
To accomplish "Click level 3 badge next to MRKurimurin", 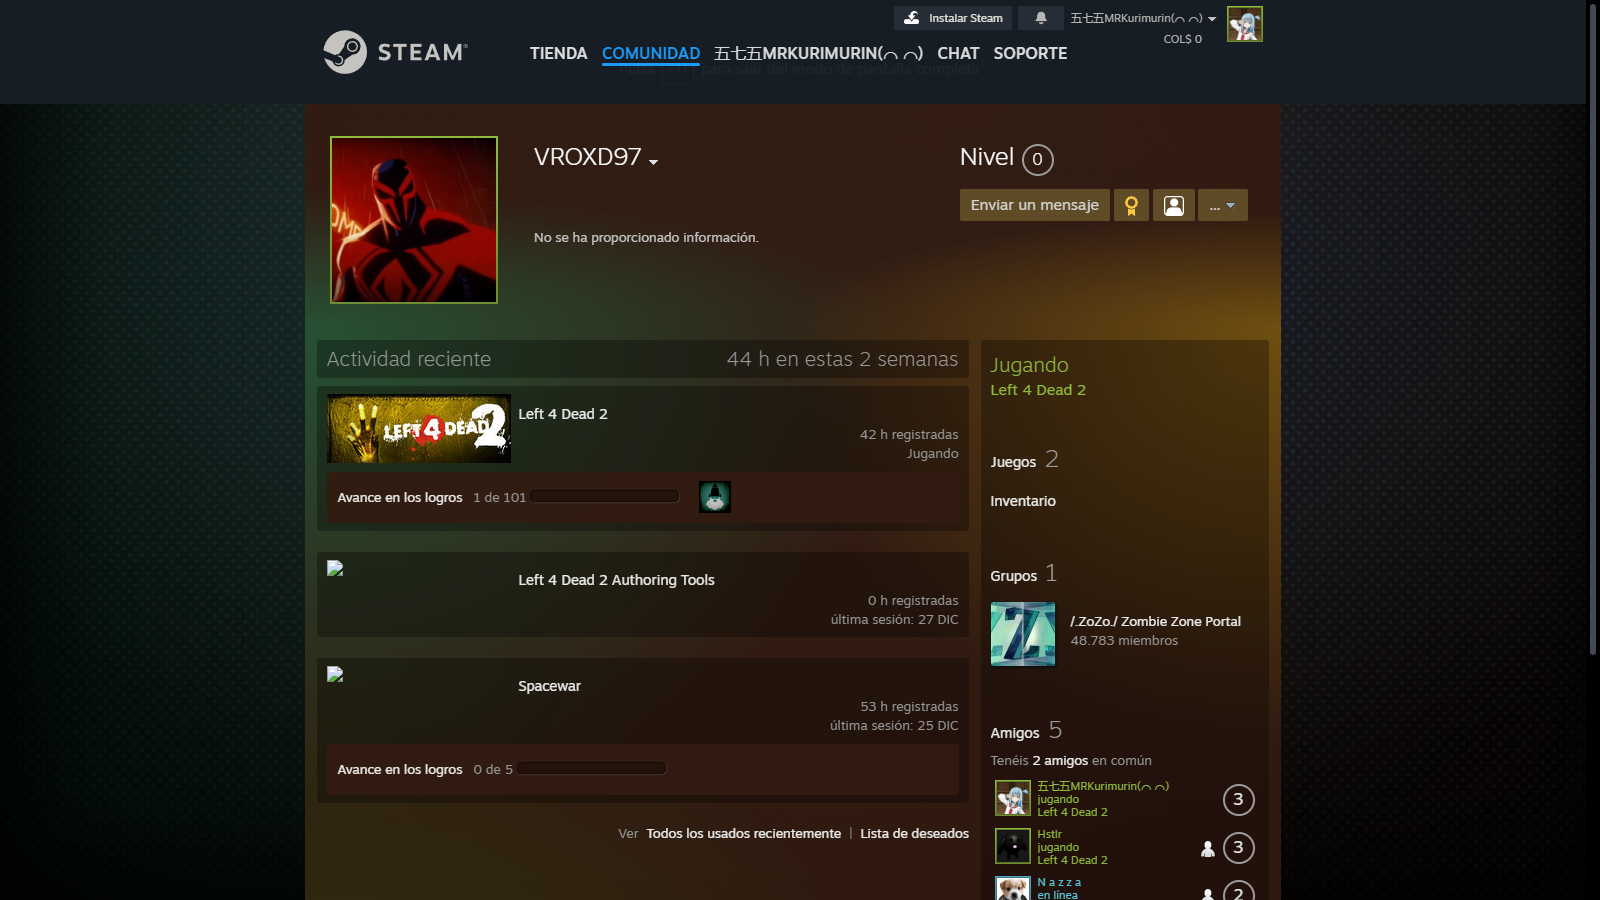I will click(1239, 799).
